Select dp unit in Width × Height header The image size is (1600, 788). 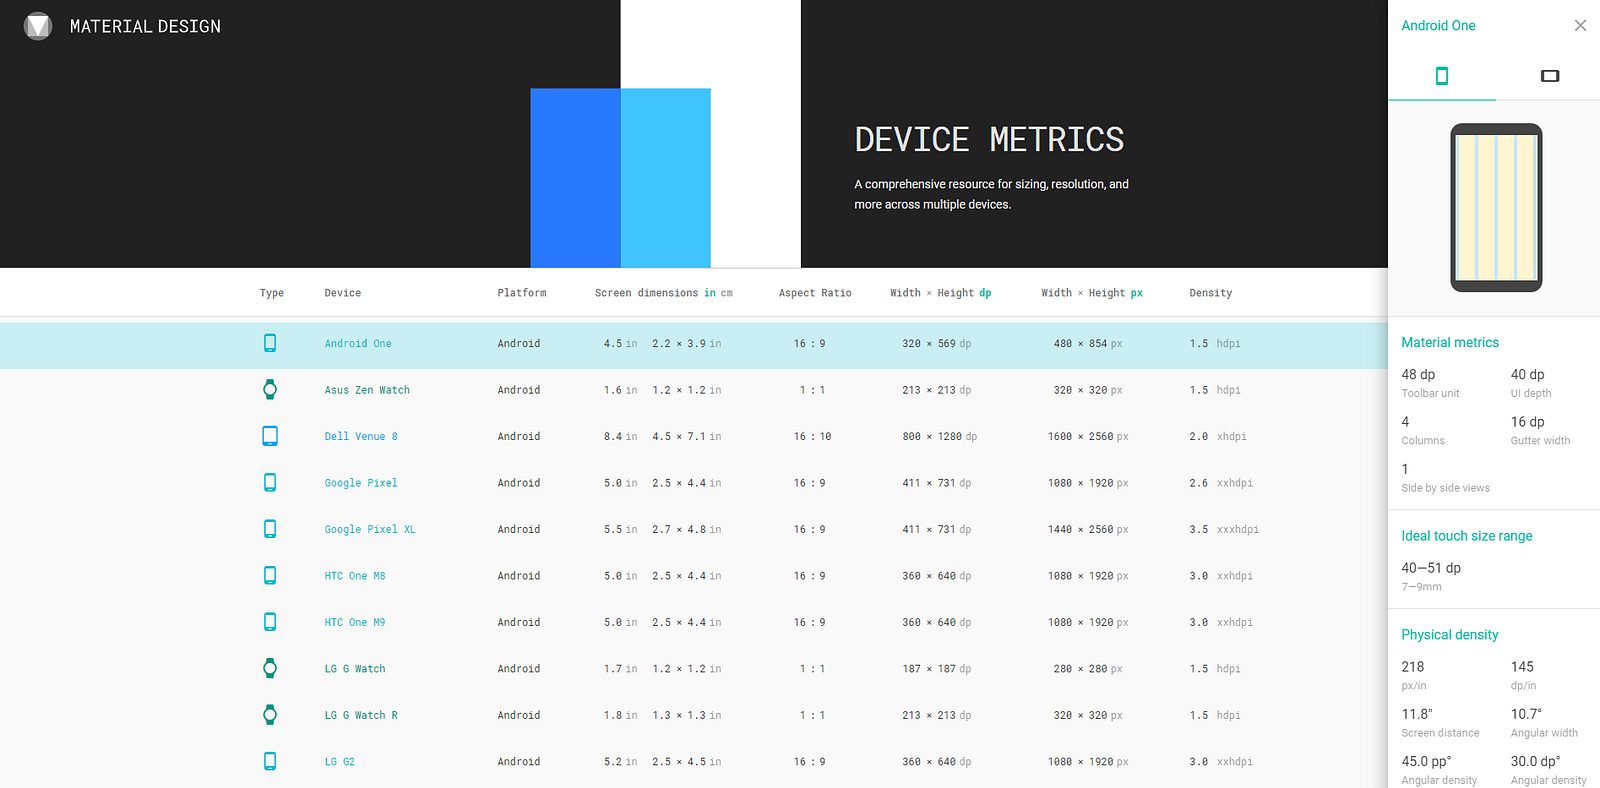coord(985,293)
